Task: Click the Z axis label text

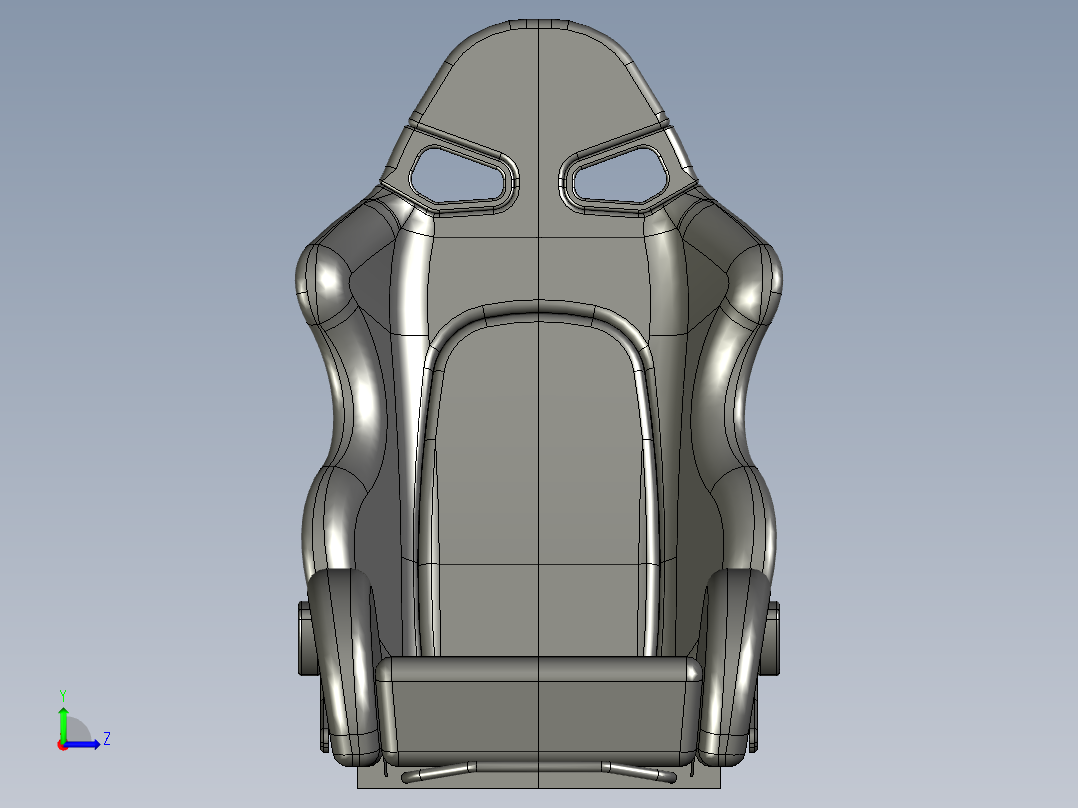Action: (x=107, y=738)
